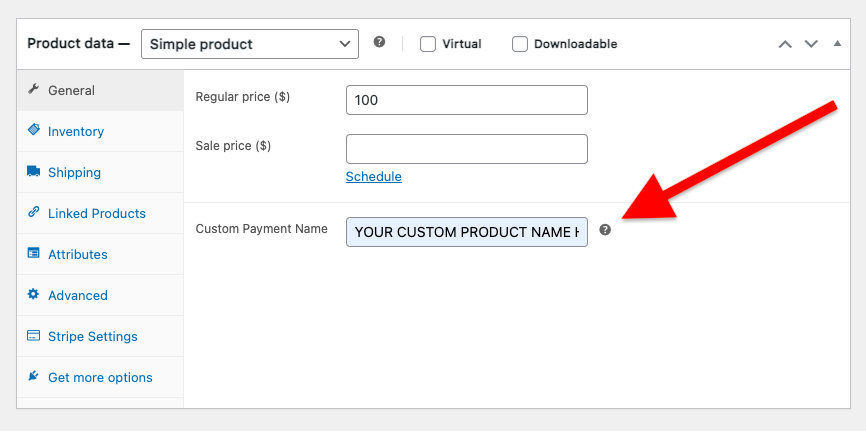Open the Simple product type dropdown
The image size is (866, 431).
click(249, 44)
